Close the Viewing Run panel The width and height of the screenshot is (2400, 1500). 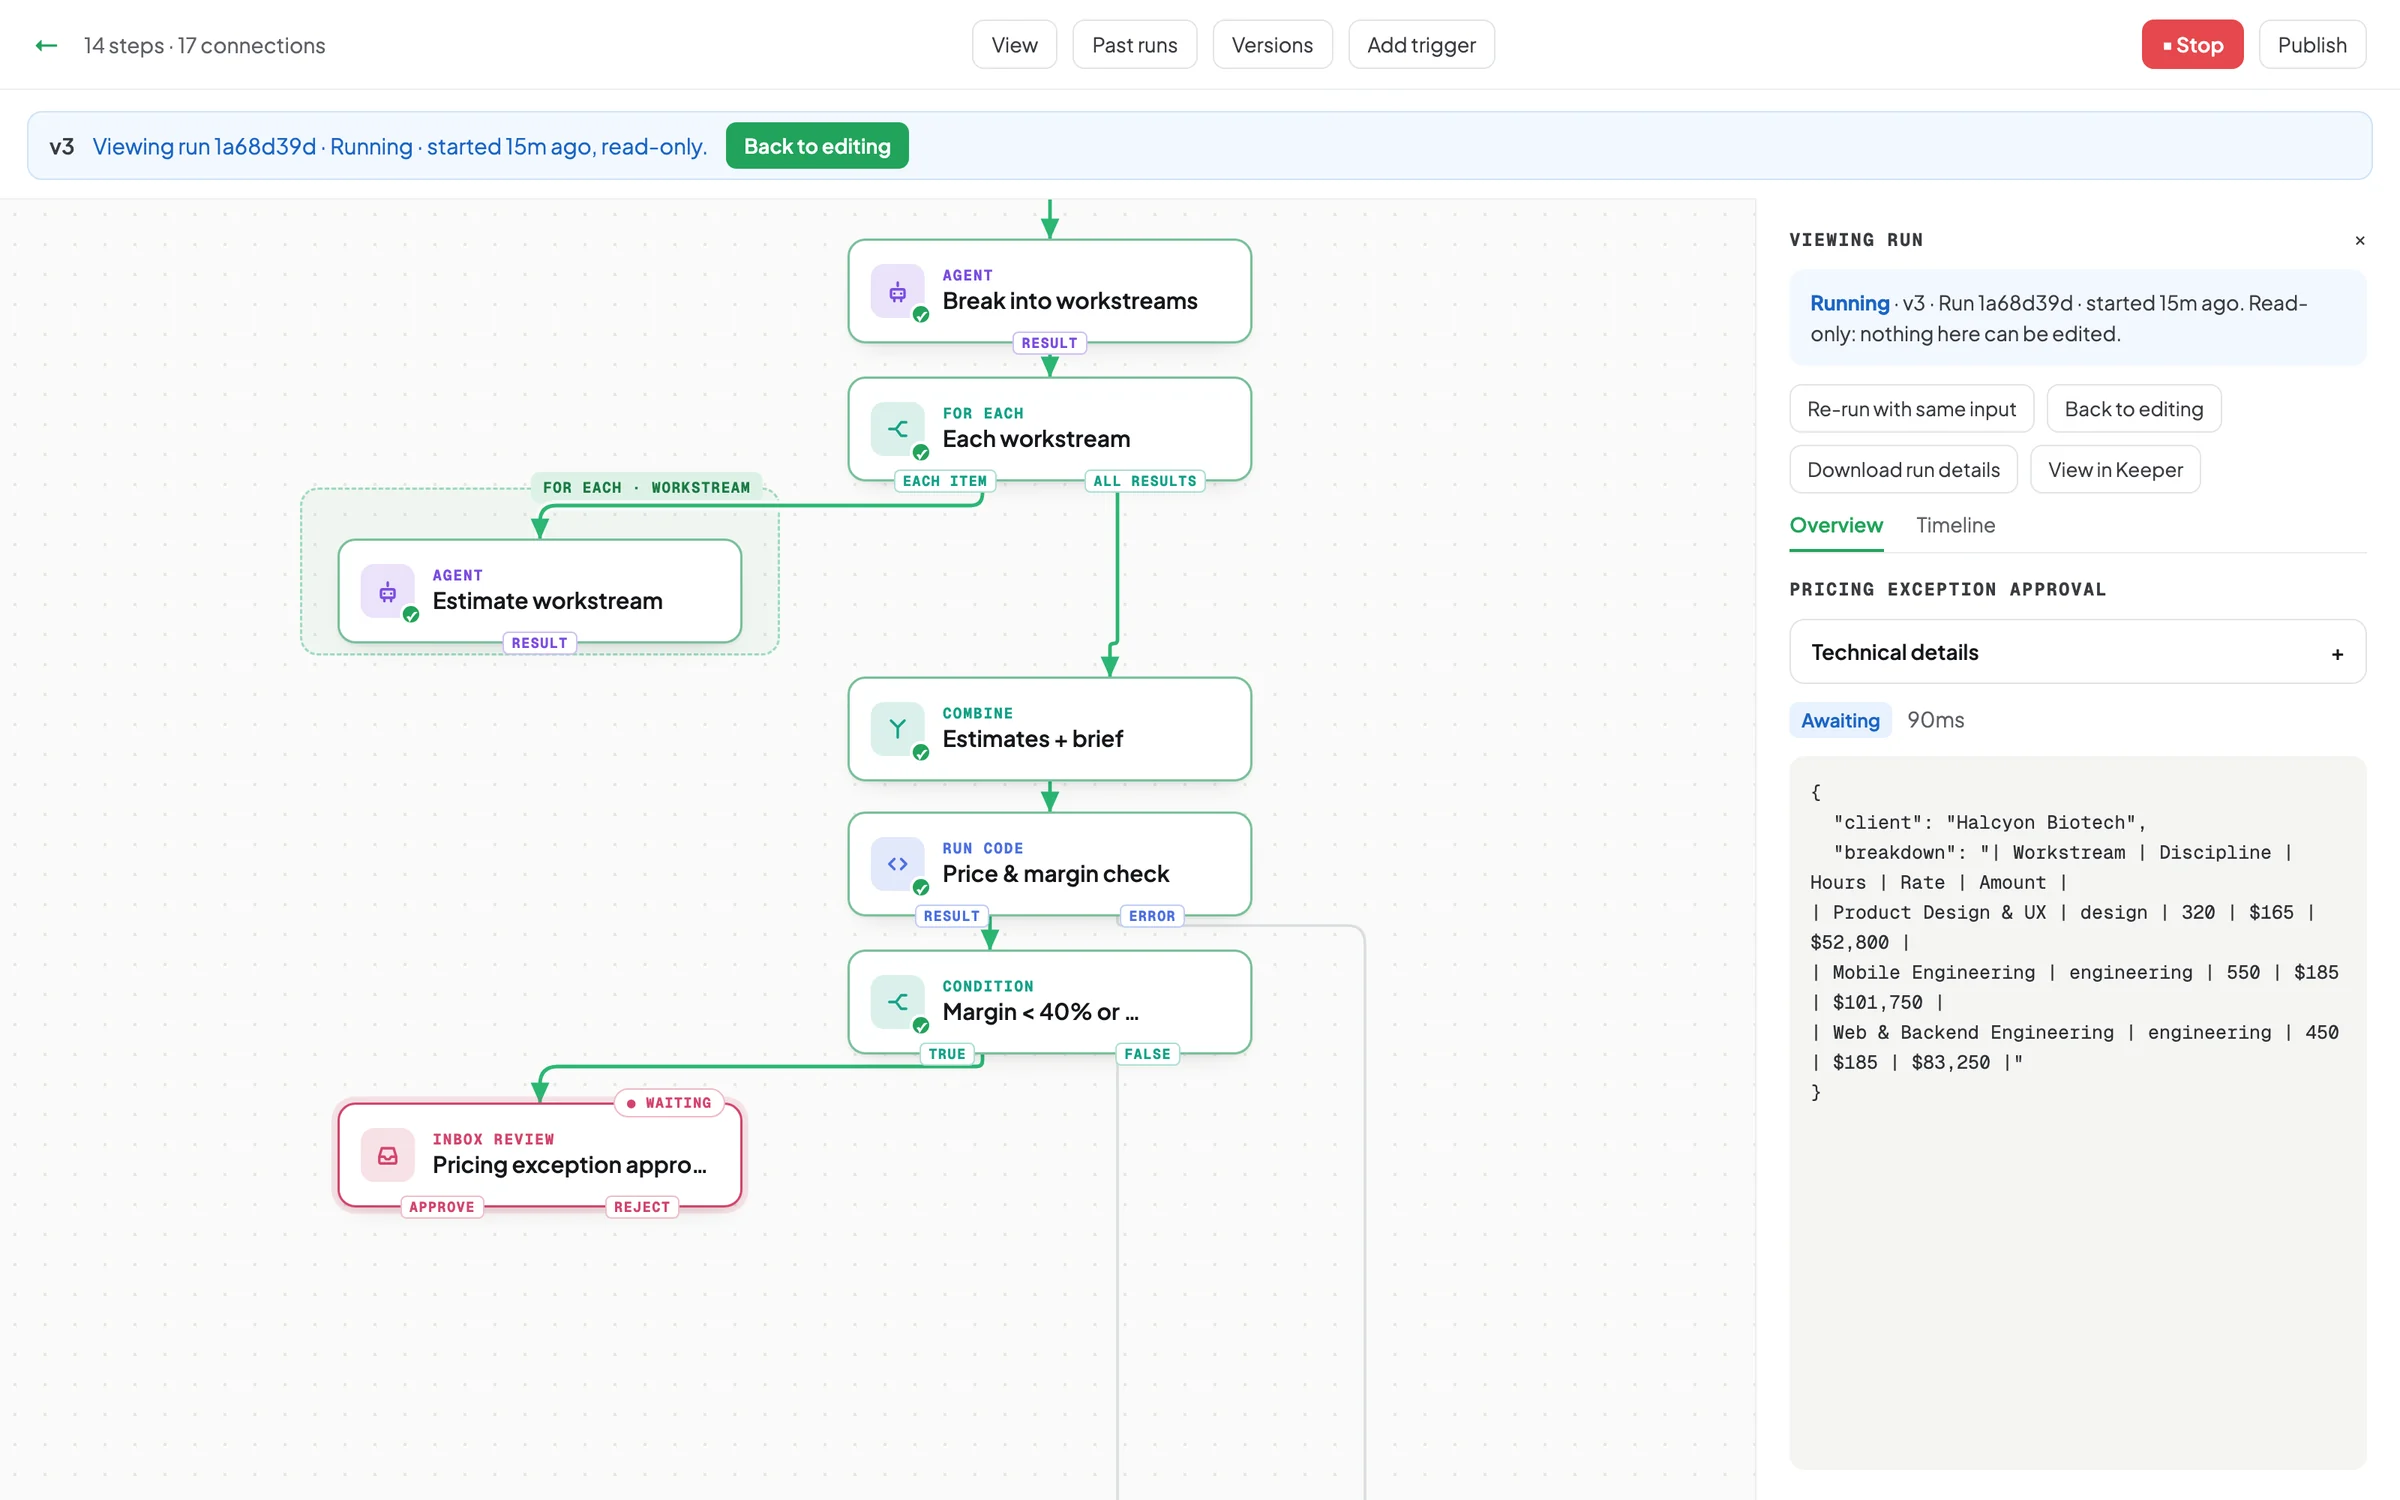pos(2360,240)
